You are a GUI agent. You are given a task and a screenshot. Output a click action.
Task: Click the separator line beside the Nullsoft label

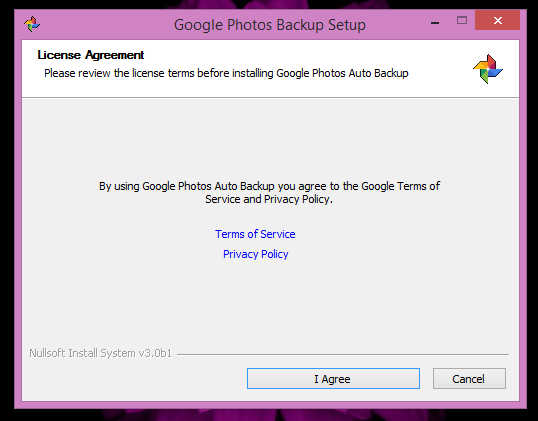(x=343, y=354)
